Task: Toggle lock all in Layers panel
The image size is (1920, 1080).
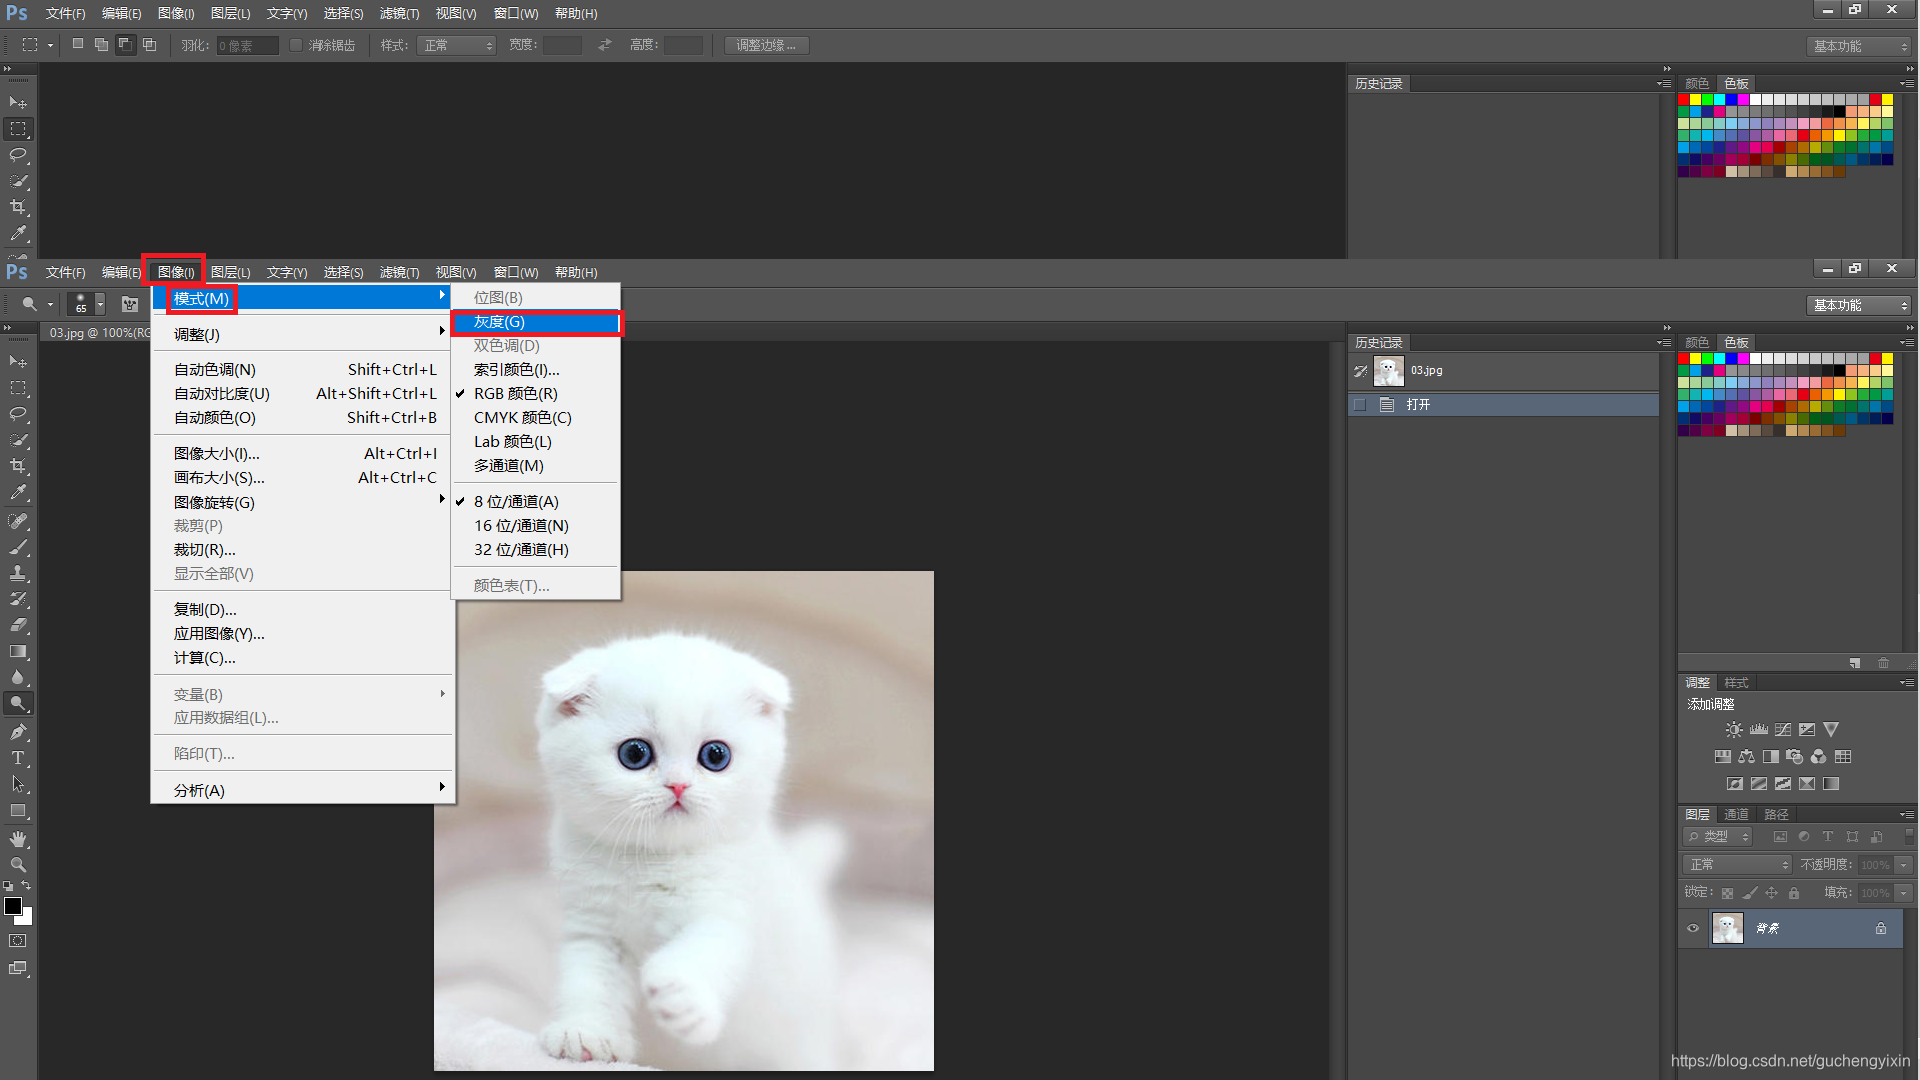Action: click(1794, 893)
